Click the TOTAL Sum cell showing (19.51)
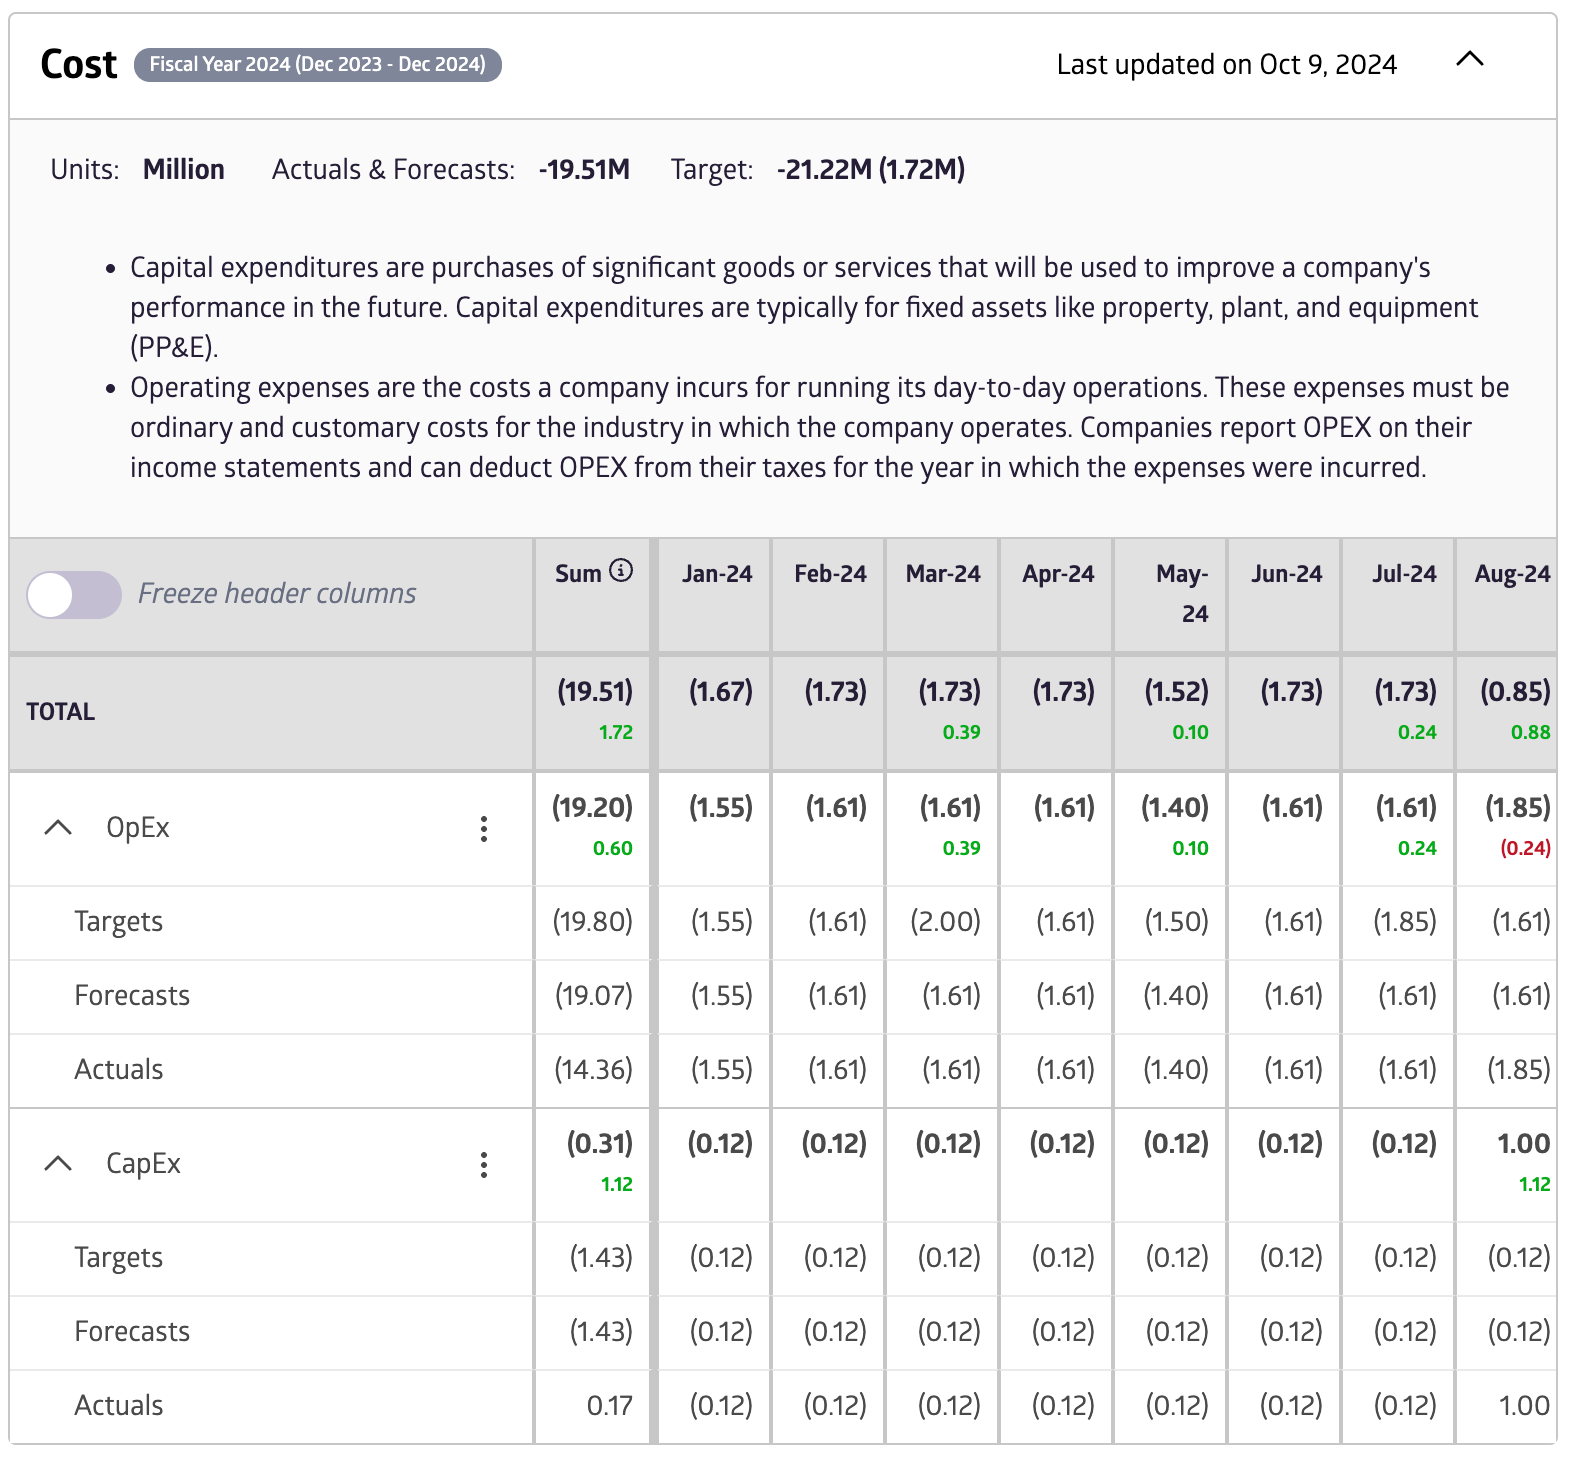 click(595, 692)
